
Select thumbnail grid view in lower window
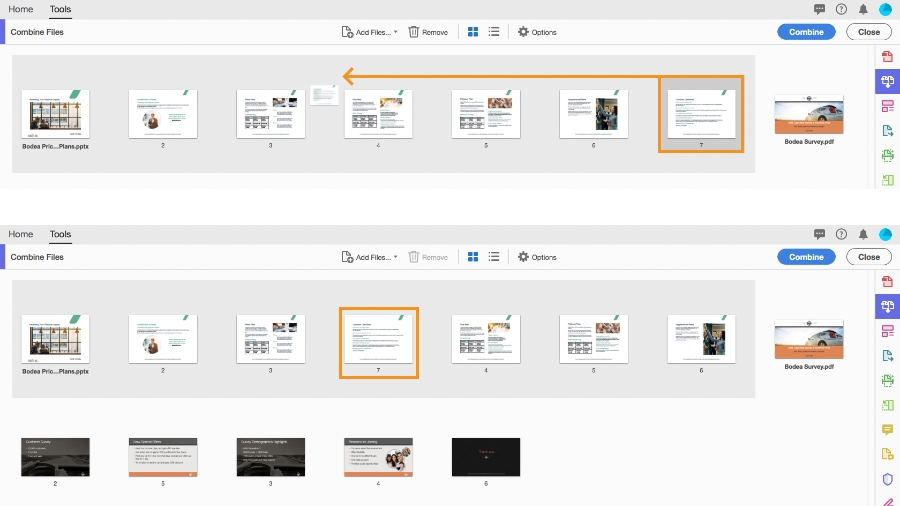(x=473, y=257)
